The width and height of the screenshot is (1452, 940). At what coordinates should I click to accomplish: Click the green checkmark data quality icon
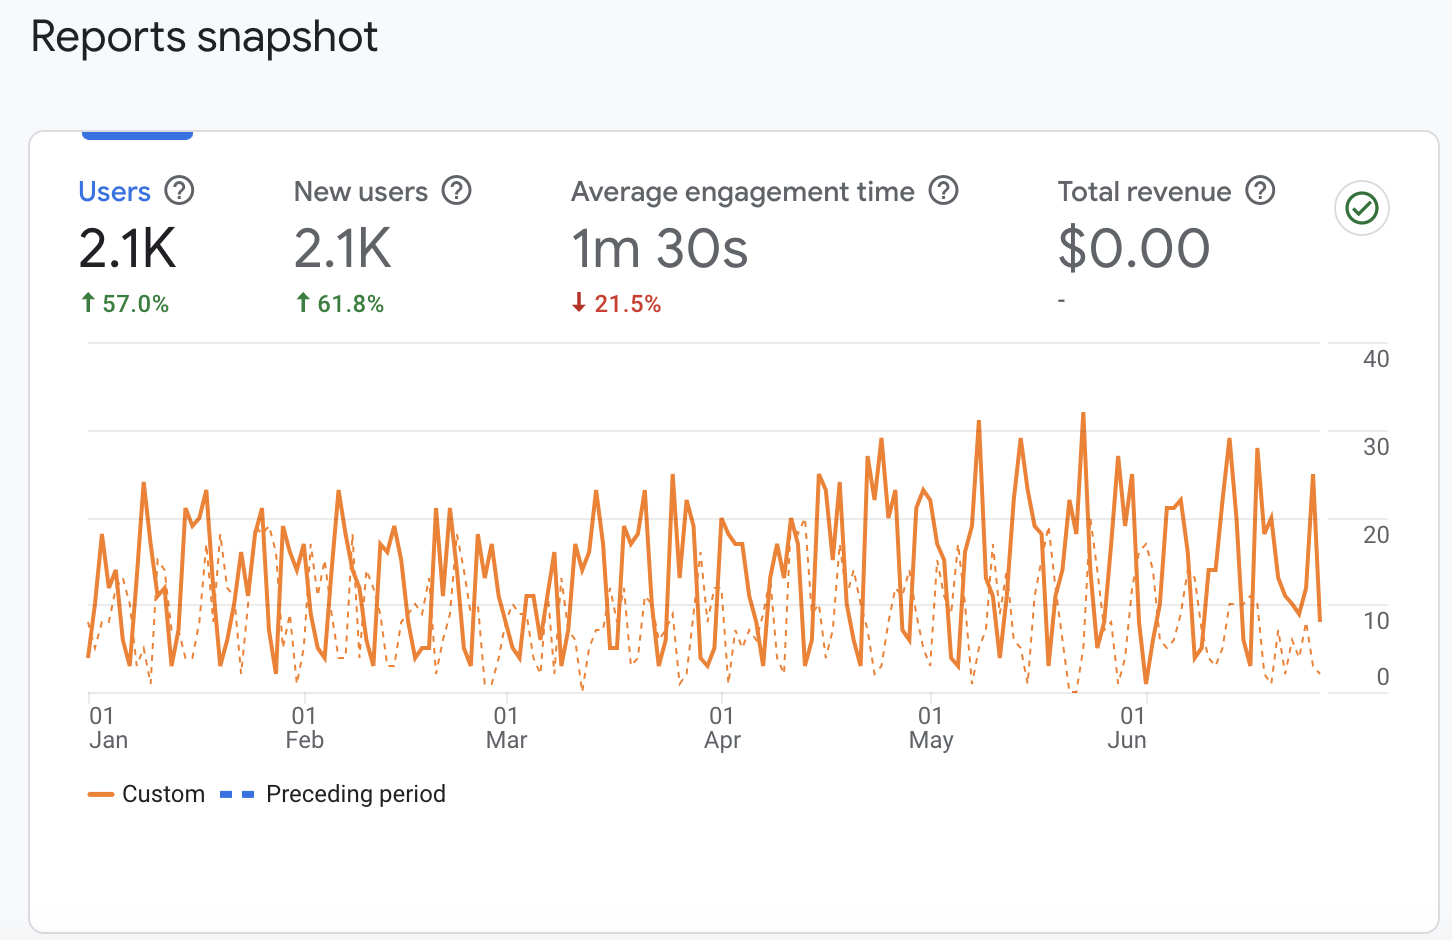tap(1362, 208)
